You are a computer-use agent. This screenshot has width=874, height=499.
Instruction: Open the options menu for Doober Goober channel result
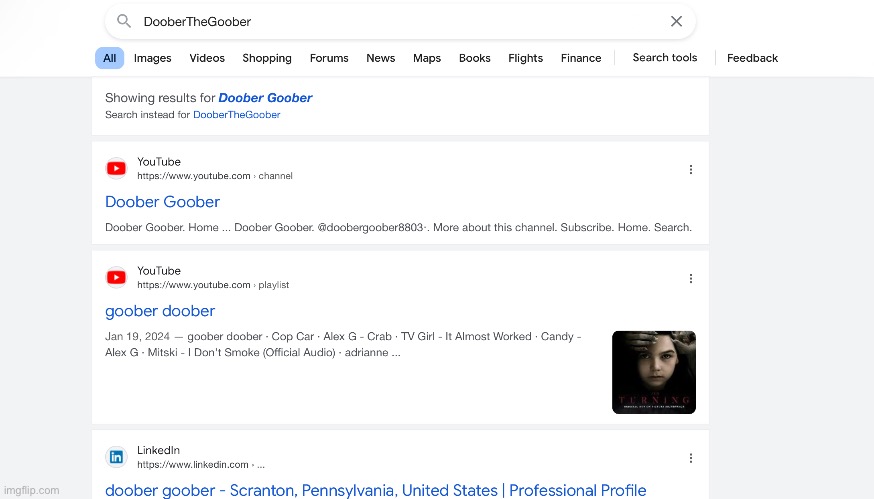coord(691,169)
